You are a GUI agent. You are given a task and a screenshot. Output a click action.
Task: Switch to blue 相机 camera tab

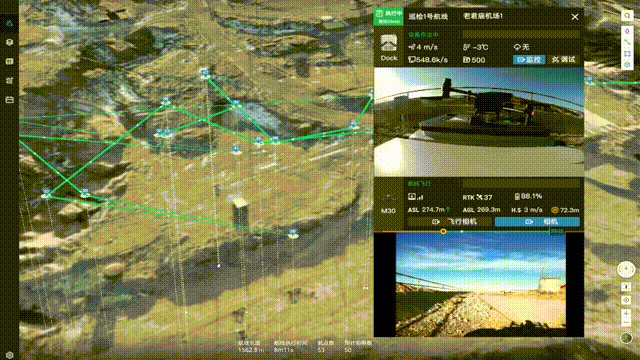[x=537, y=222]
